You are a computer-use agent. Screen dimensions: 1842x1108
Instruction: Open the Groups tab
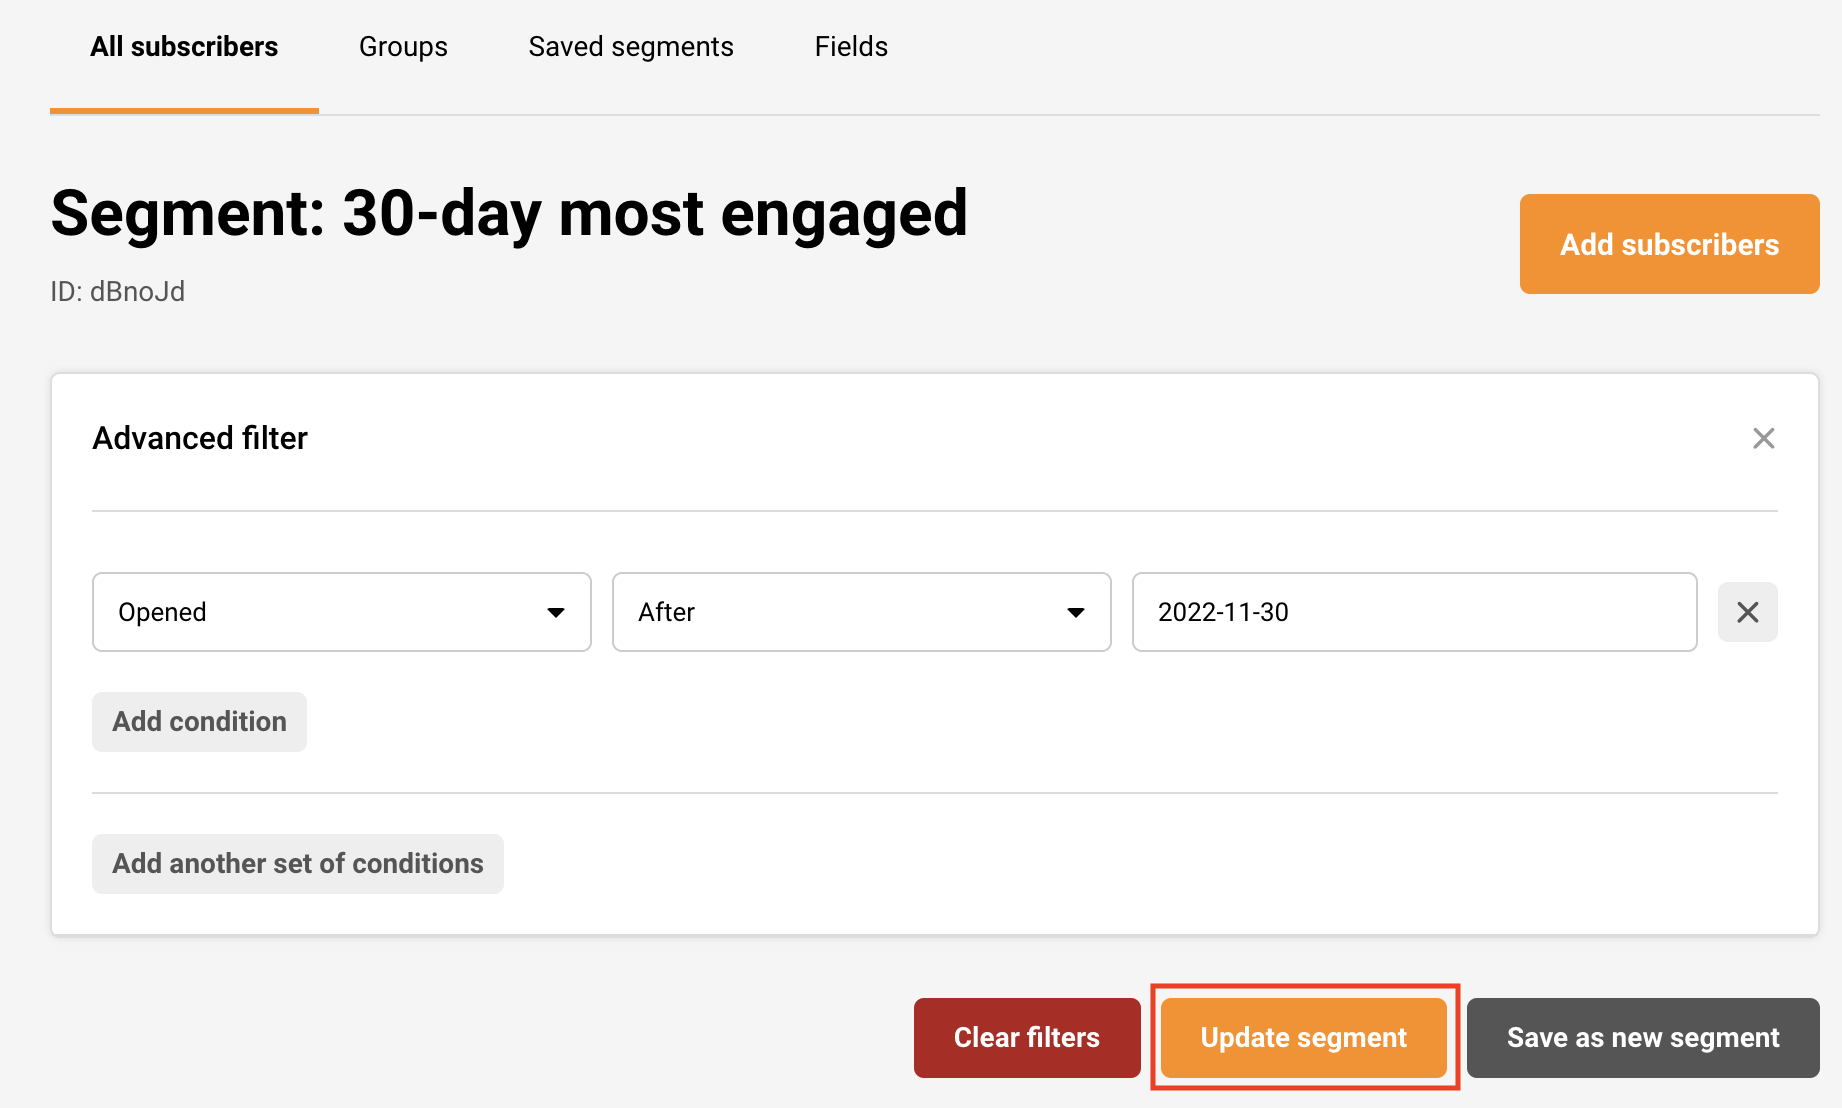403,47
